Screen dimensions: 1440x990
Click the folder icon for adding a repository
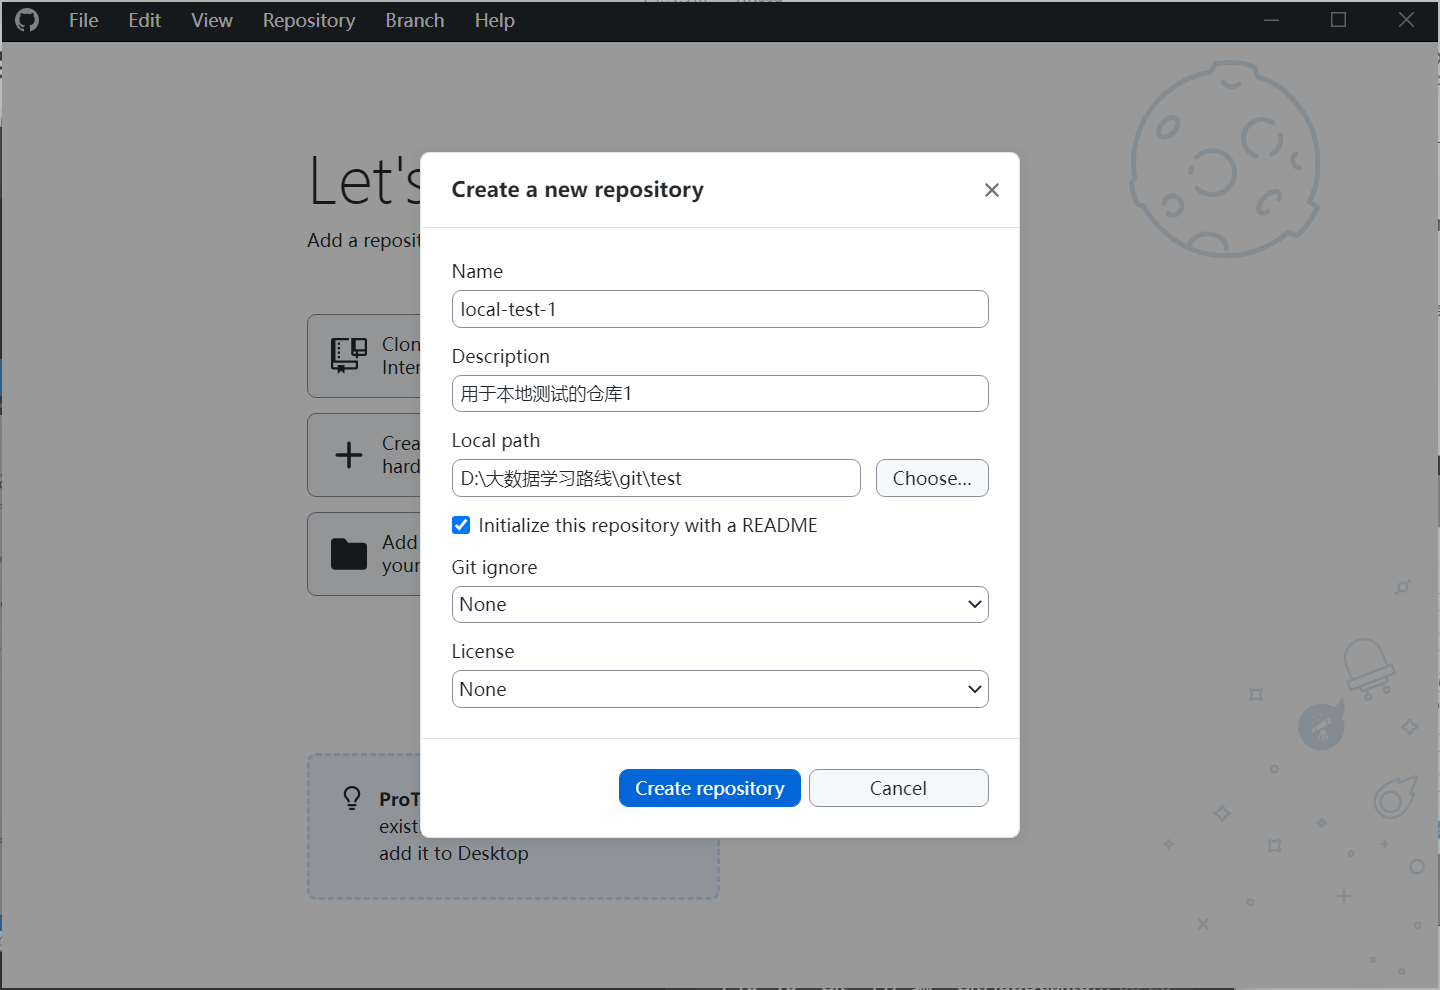pos(349,554)
